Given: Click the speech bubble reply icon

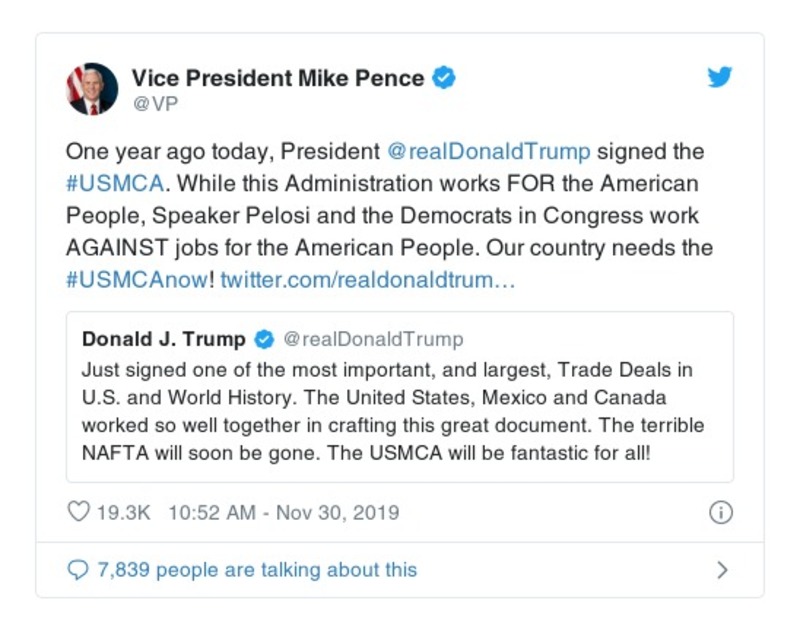Looking at the screenshot, I should pos(78,570).
